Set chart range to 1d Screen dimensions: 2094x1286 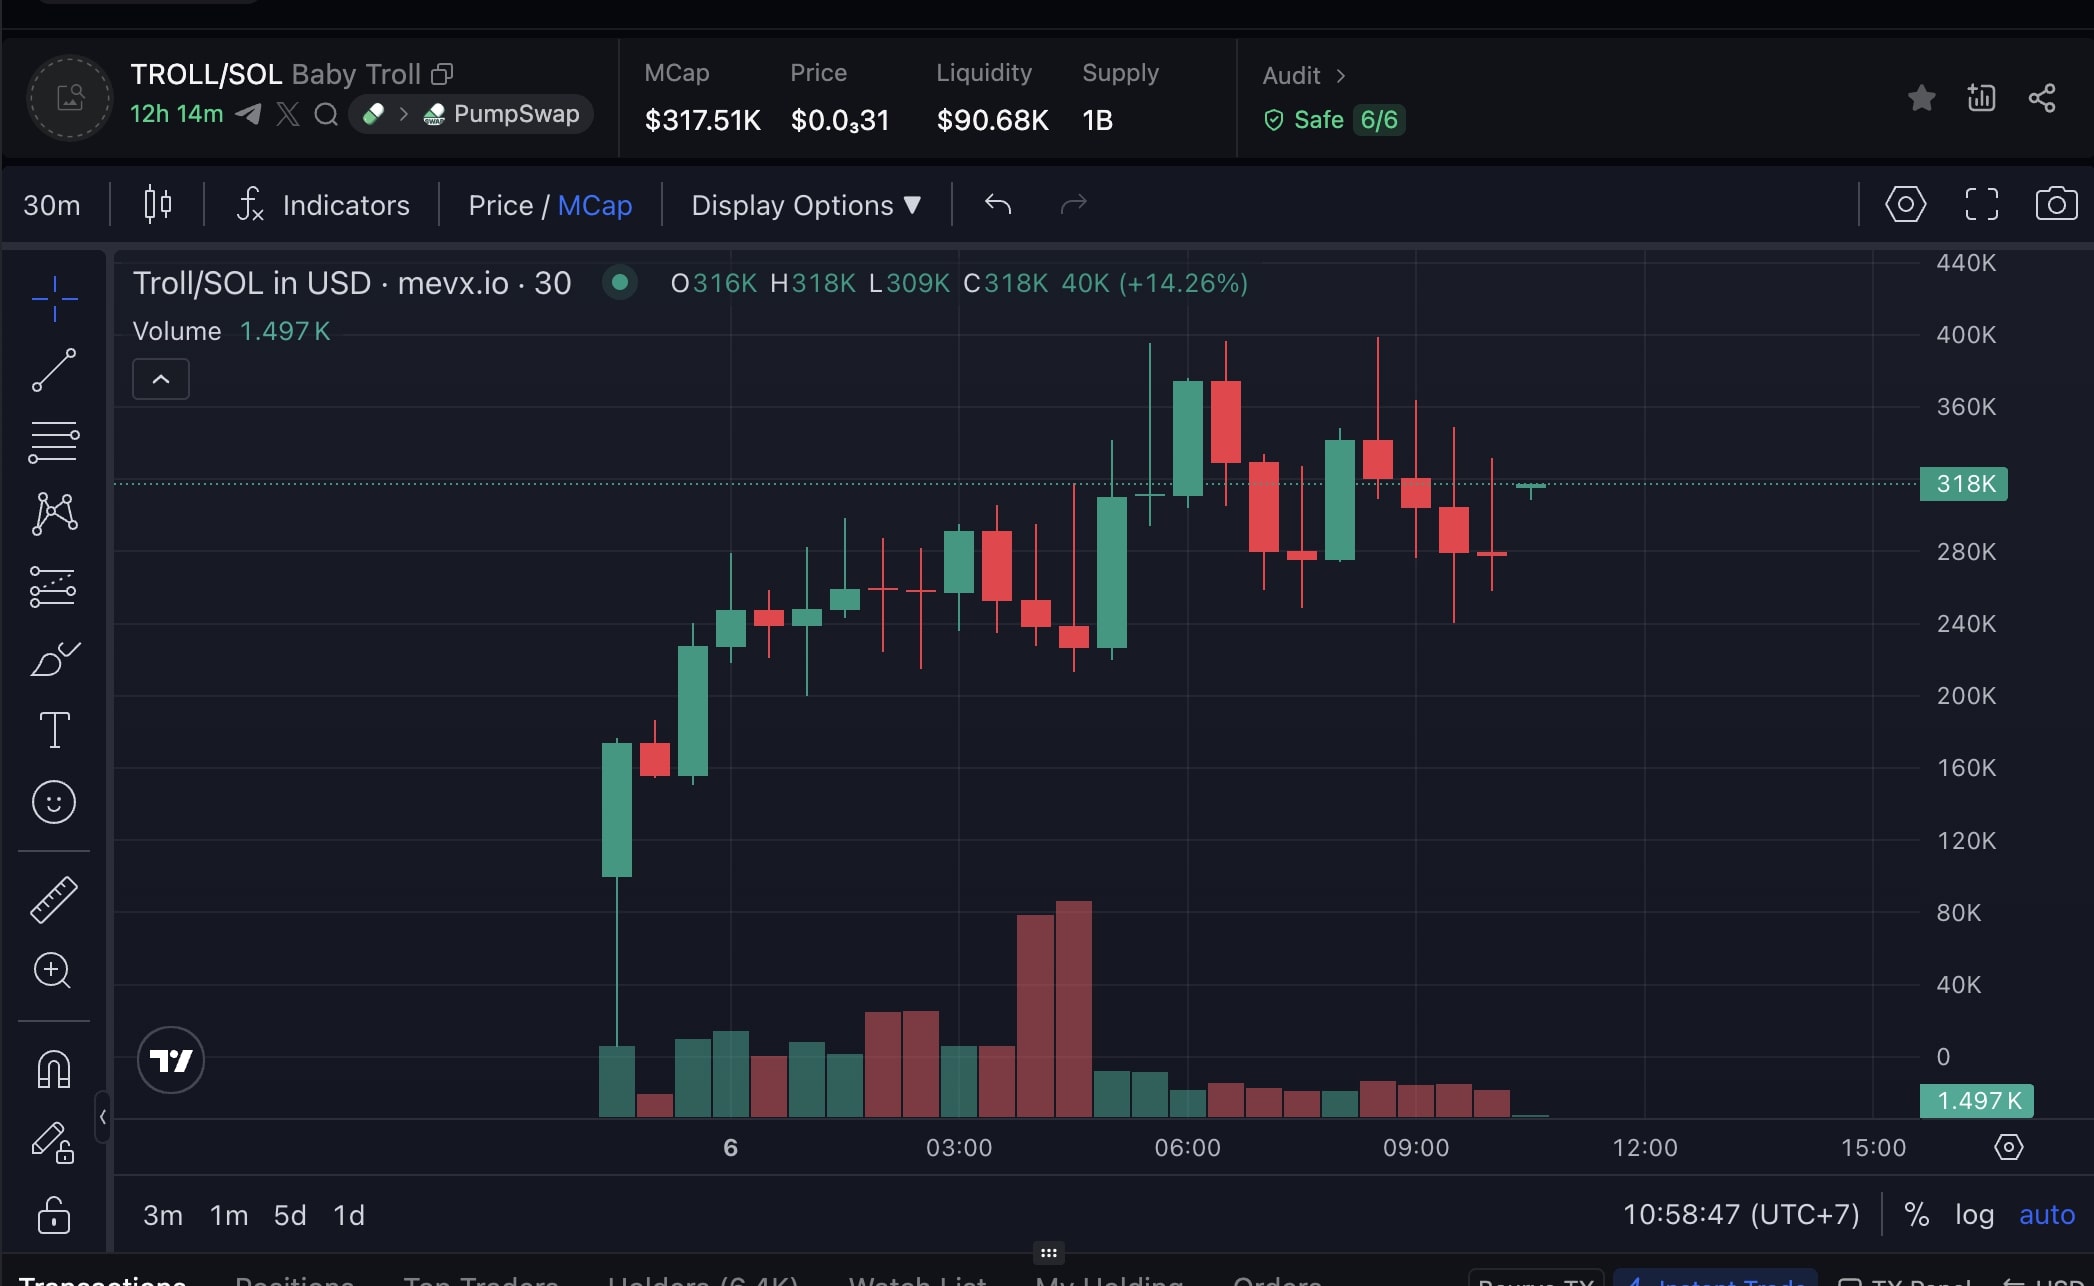pyautogui.click(x=348, y=1215)
